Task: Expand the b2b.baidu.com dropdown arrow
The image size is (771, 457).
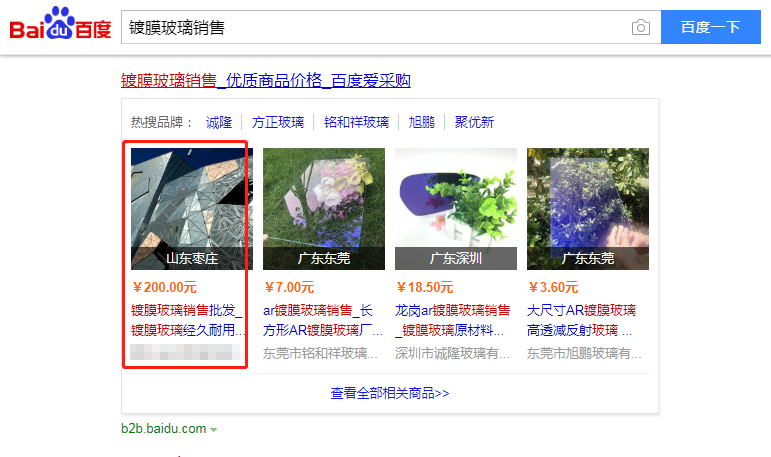Action: click(213, 429)
